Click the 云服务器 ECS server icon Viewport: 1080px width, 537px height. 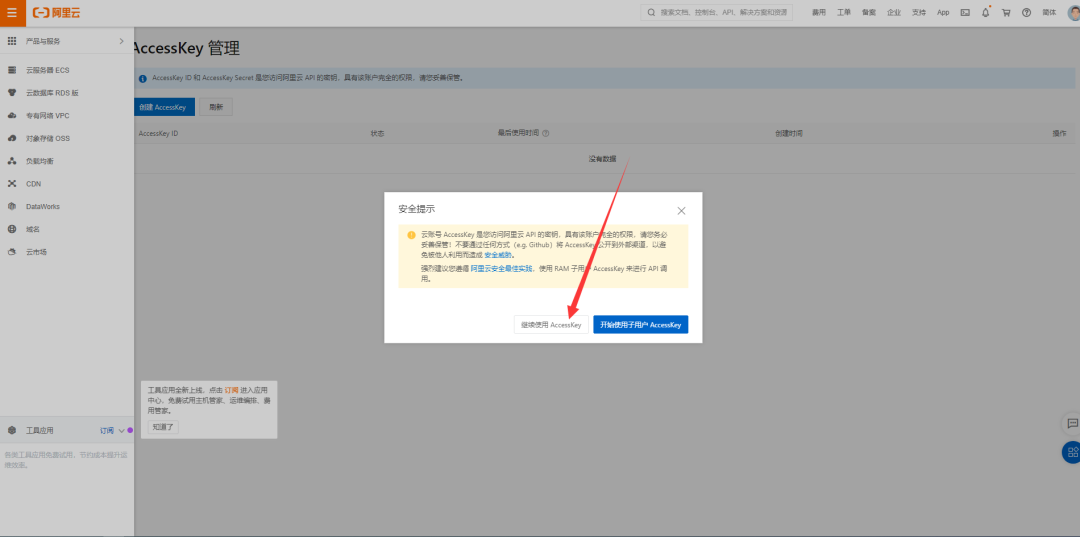[12, 70]
